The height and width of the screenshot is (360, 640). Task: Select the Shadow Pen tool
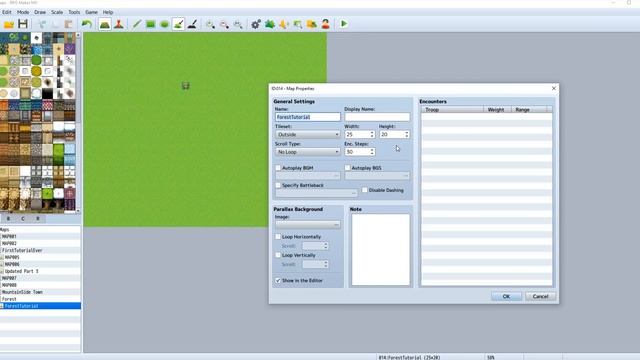pyautogui.click(x=192, y=24)
